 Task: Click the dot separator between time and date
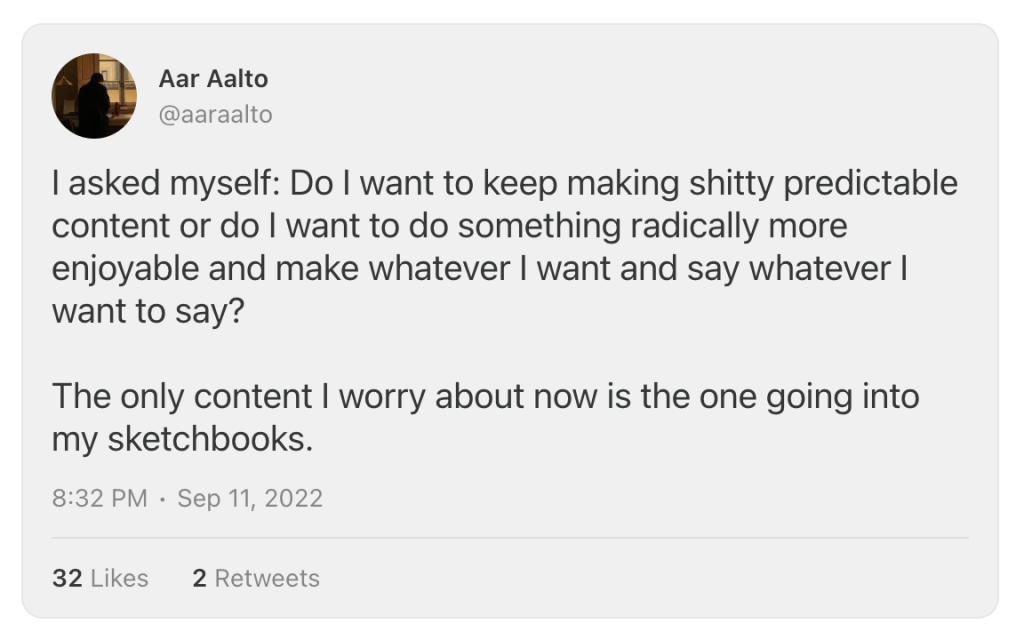pos(162,498)
